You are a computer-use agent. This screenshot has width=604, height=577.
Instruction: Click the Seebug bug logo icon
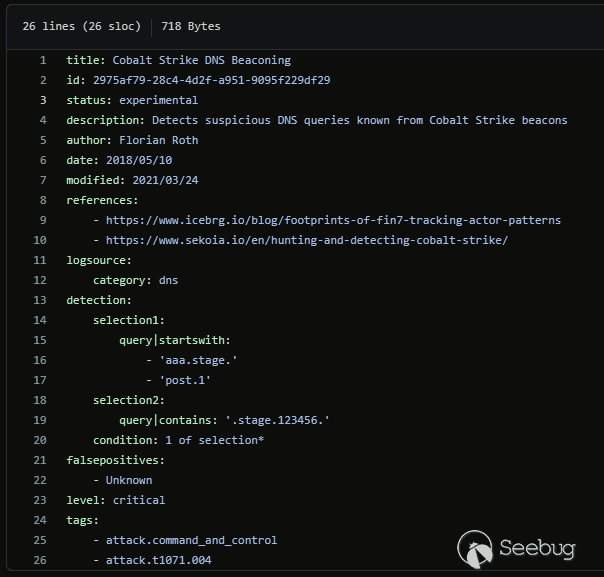475,548
